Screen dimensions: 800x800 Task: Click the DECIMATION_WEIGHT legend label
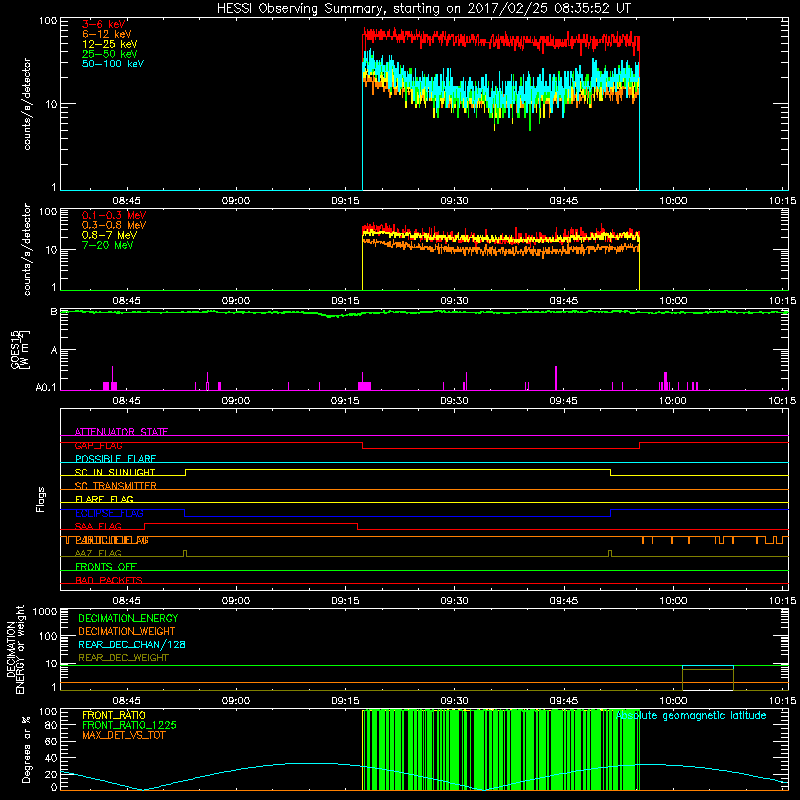pyautogui.click(x=127, y=632)
